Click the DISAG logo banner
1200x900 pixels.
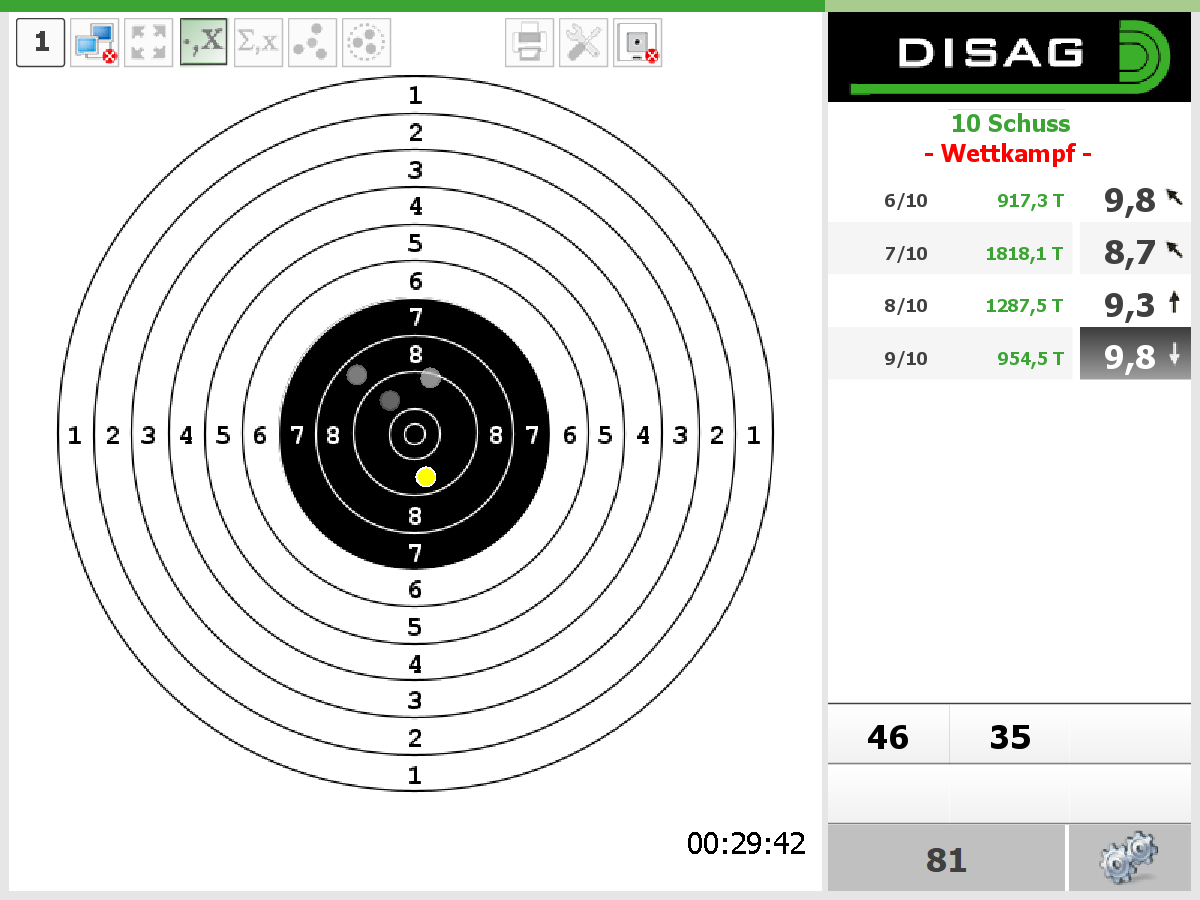click(1009, 56)
